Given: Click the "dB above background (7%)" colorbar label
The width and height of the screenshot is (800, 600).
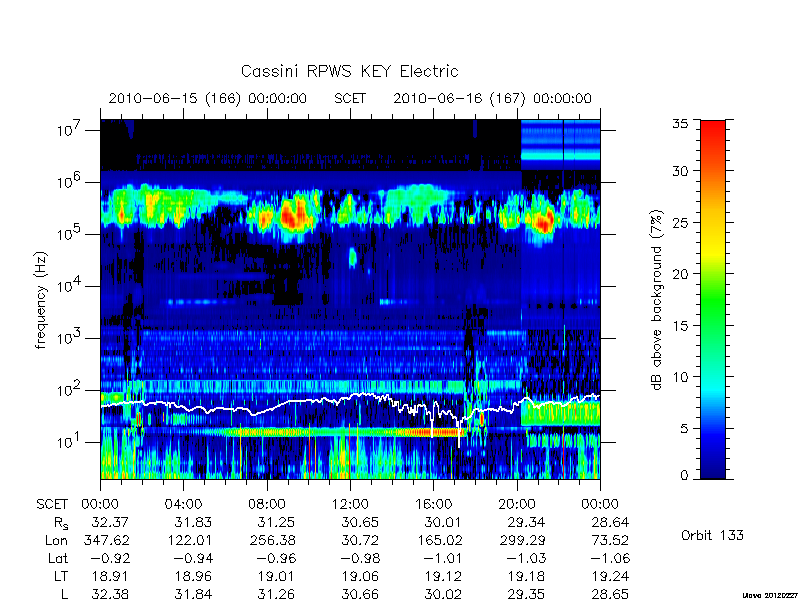Looking at the screenshot, I should tap(657, 301).
